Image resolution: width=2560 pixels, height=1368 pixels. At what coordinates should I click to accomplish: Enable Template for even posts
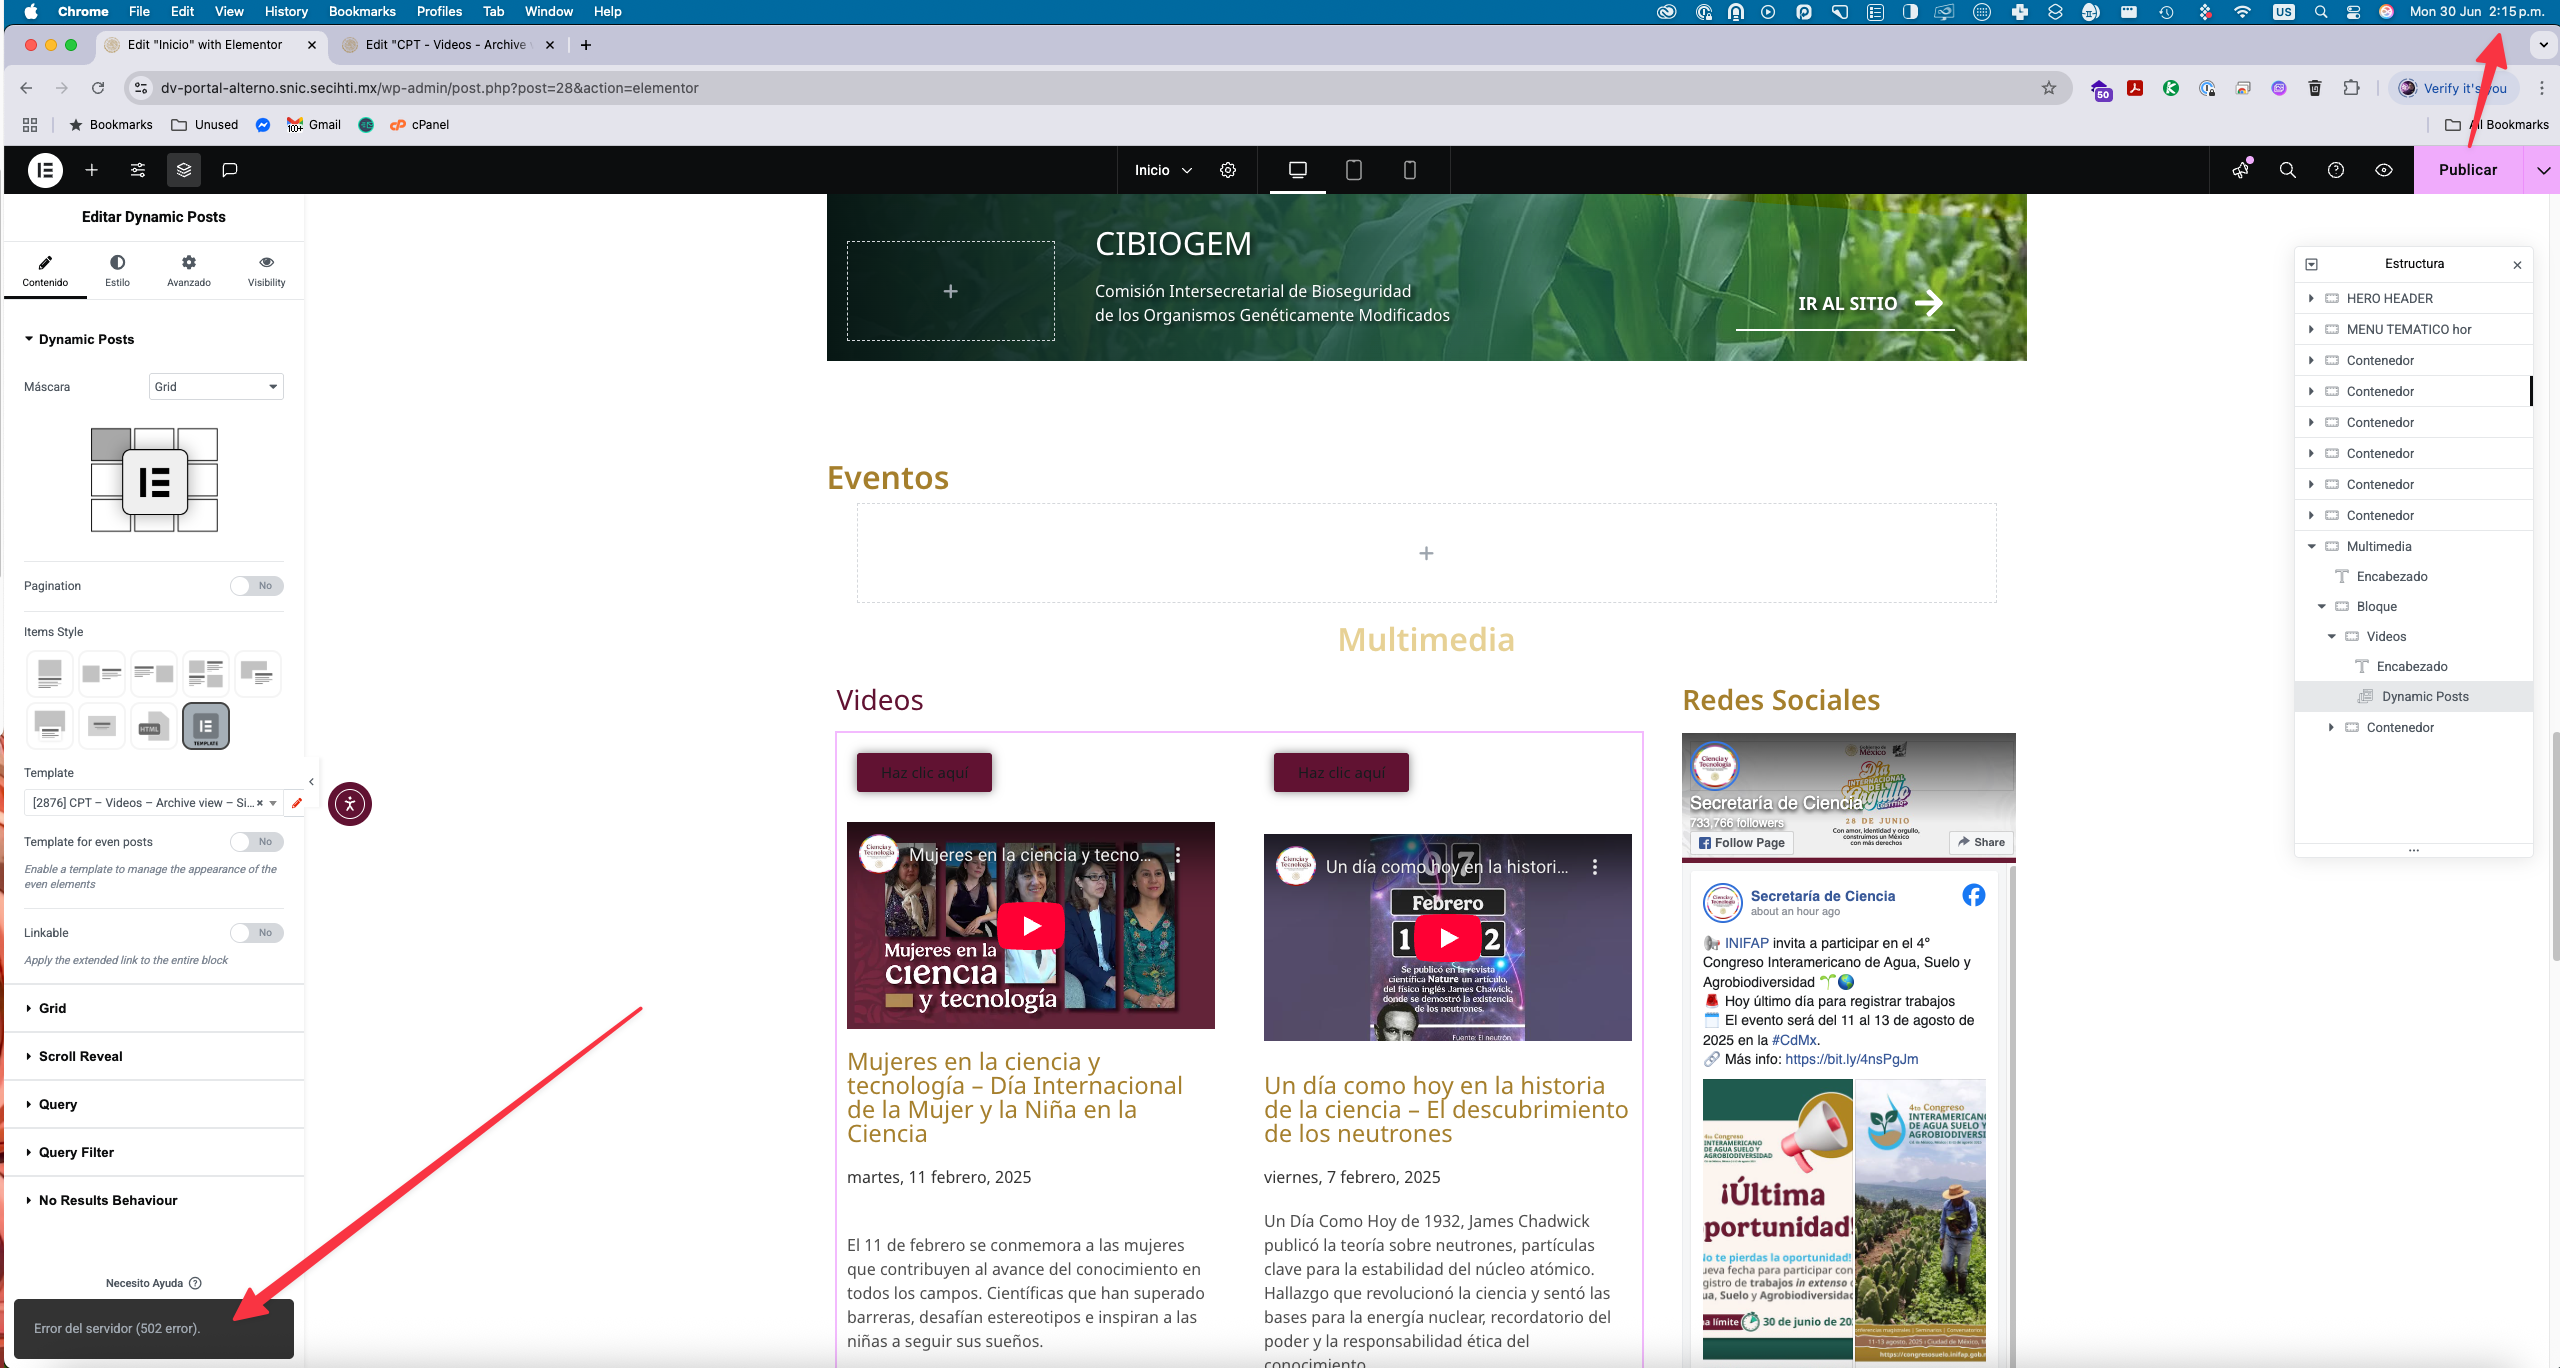(256, 842)
